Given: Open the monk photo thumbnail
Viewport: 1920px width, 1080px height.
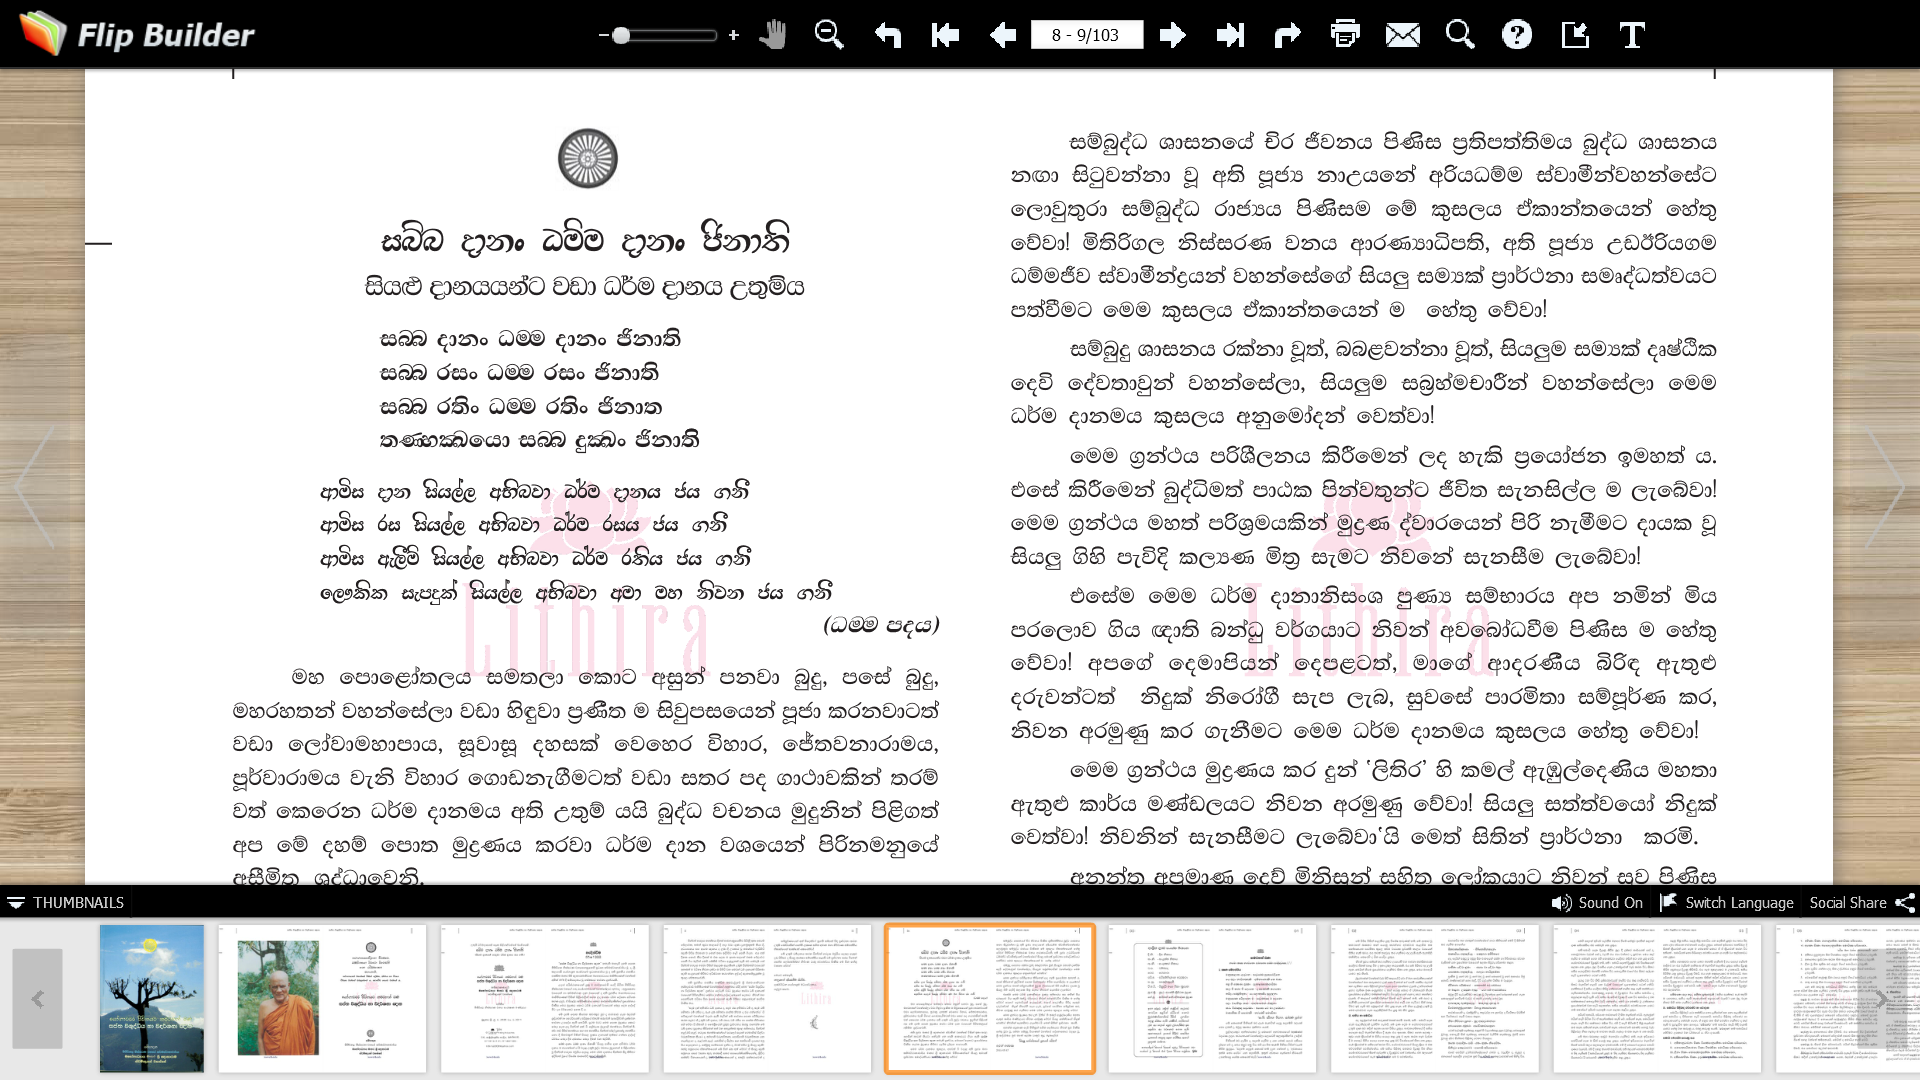Looking at the screenshot, I should click(322, 998).
